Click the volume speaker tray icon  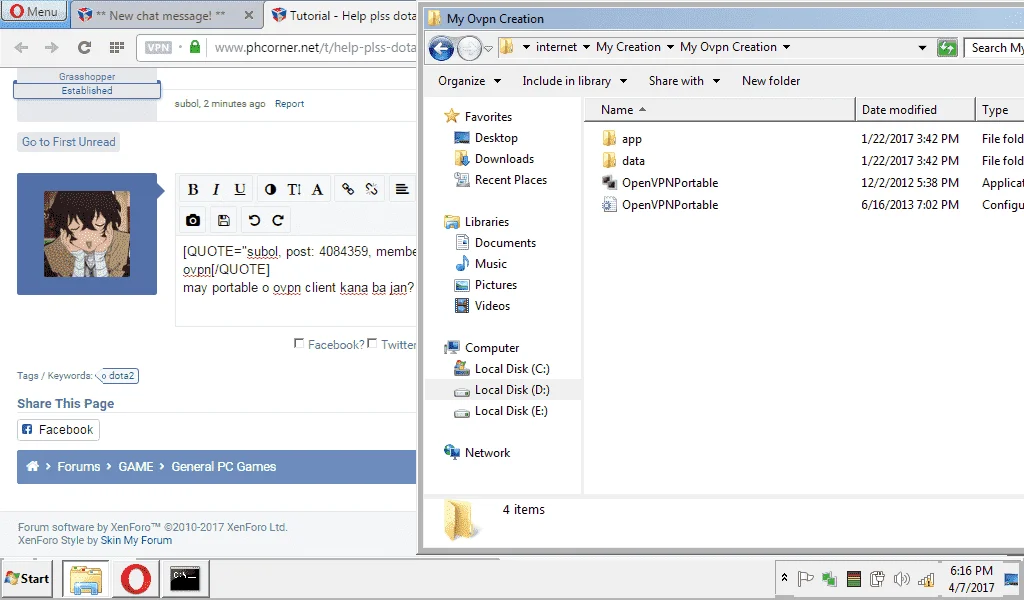901,578
